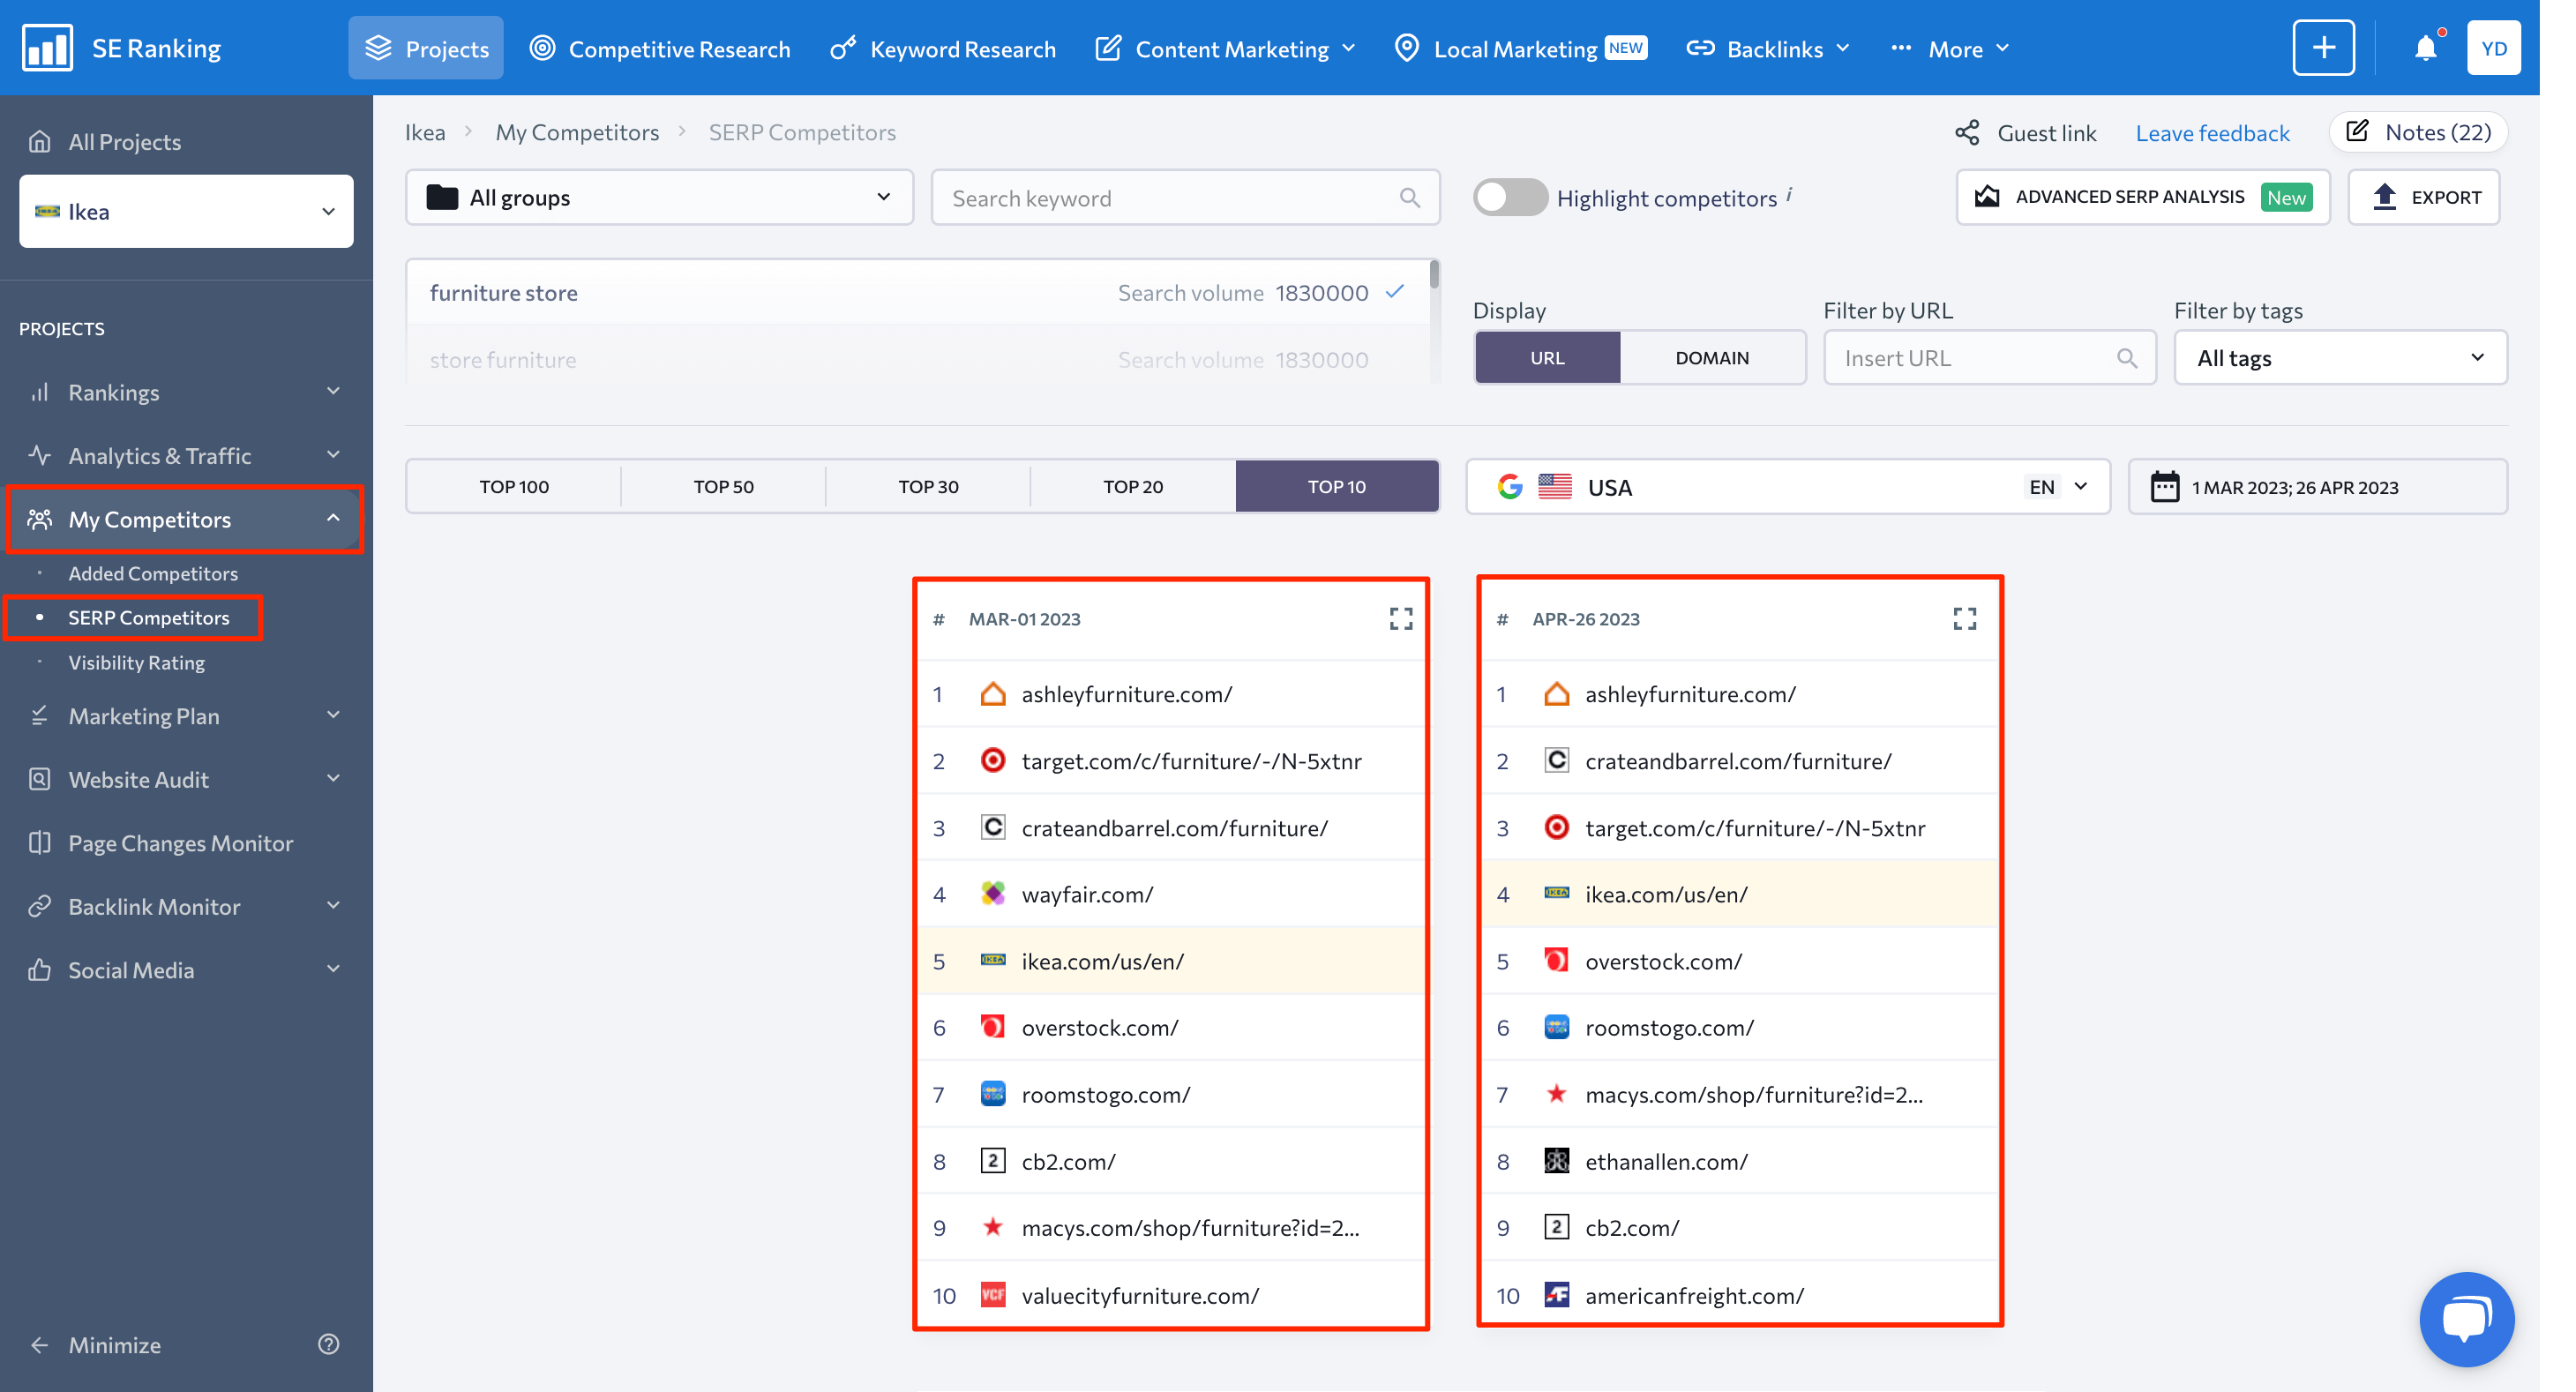Click the Leave feedback link

tap(2212, 133)
